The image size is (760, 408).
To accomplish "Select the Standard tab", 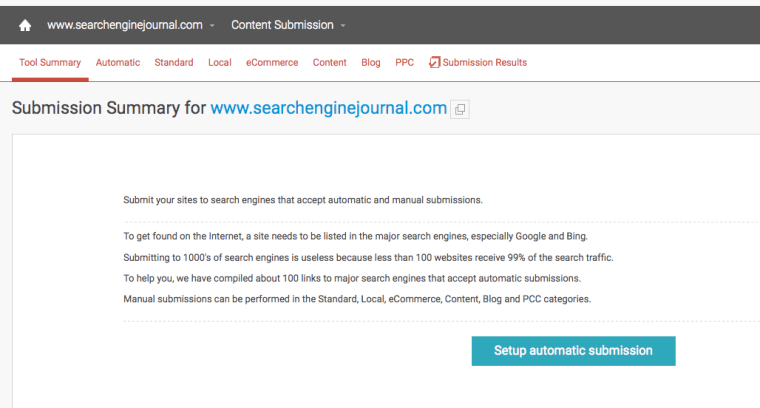I will point(174,63).
